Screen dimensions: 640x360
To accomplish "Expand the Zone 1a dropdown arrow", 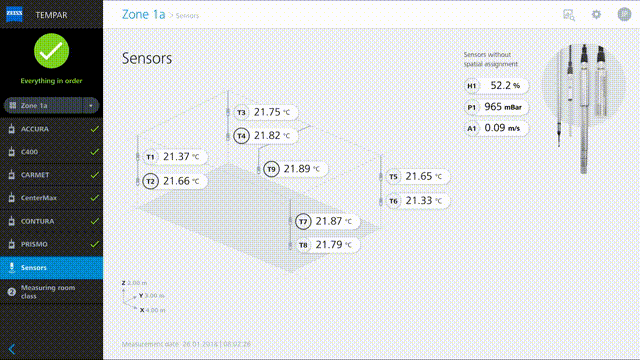I will 91,106.
